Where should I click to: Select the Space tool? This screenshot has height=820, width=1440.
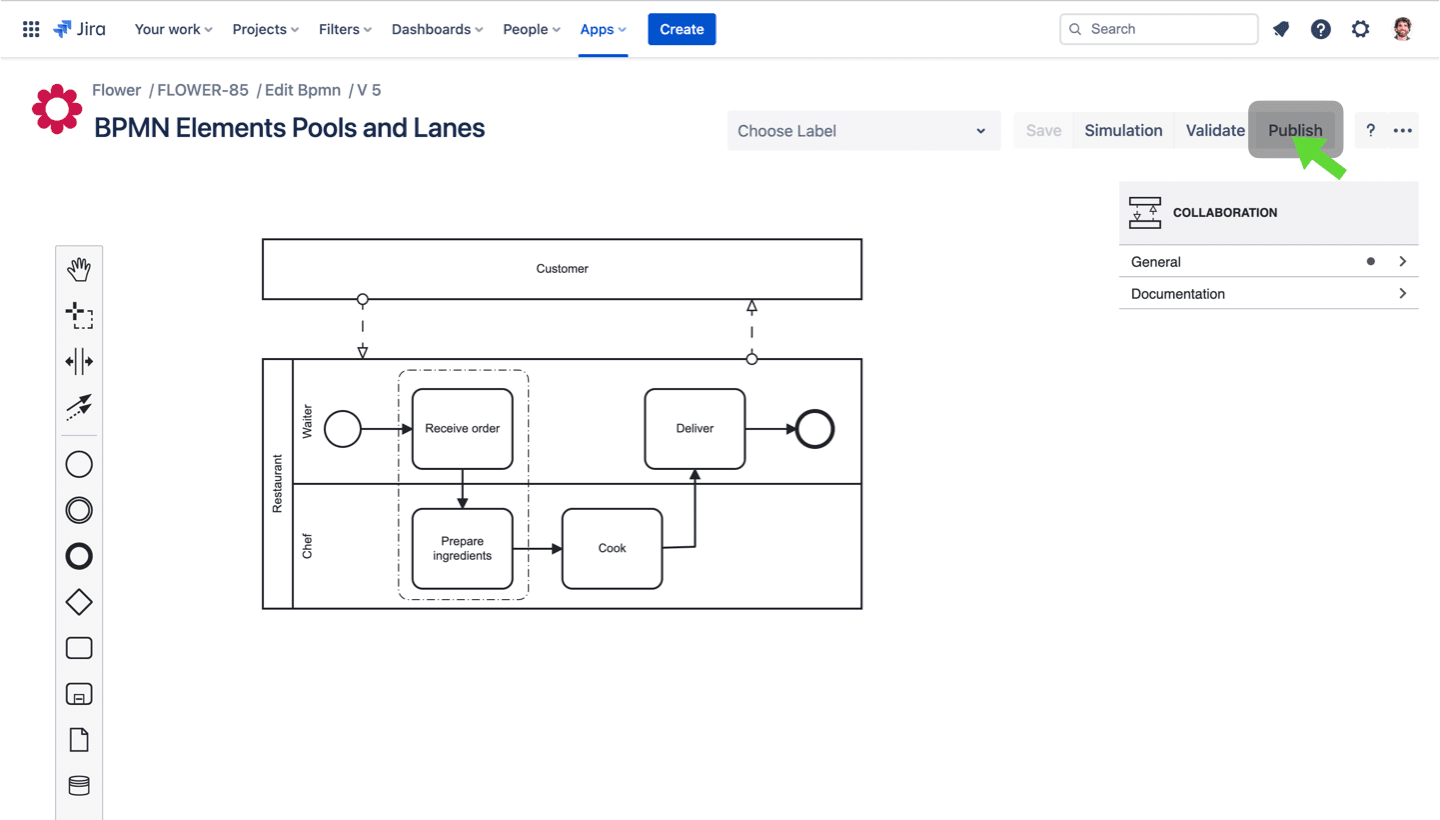(x=79, y=361)
